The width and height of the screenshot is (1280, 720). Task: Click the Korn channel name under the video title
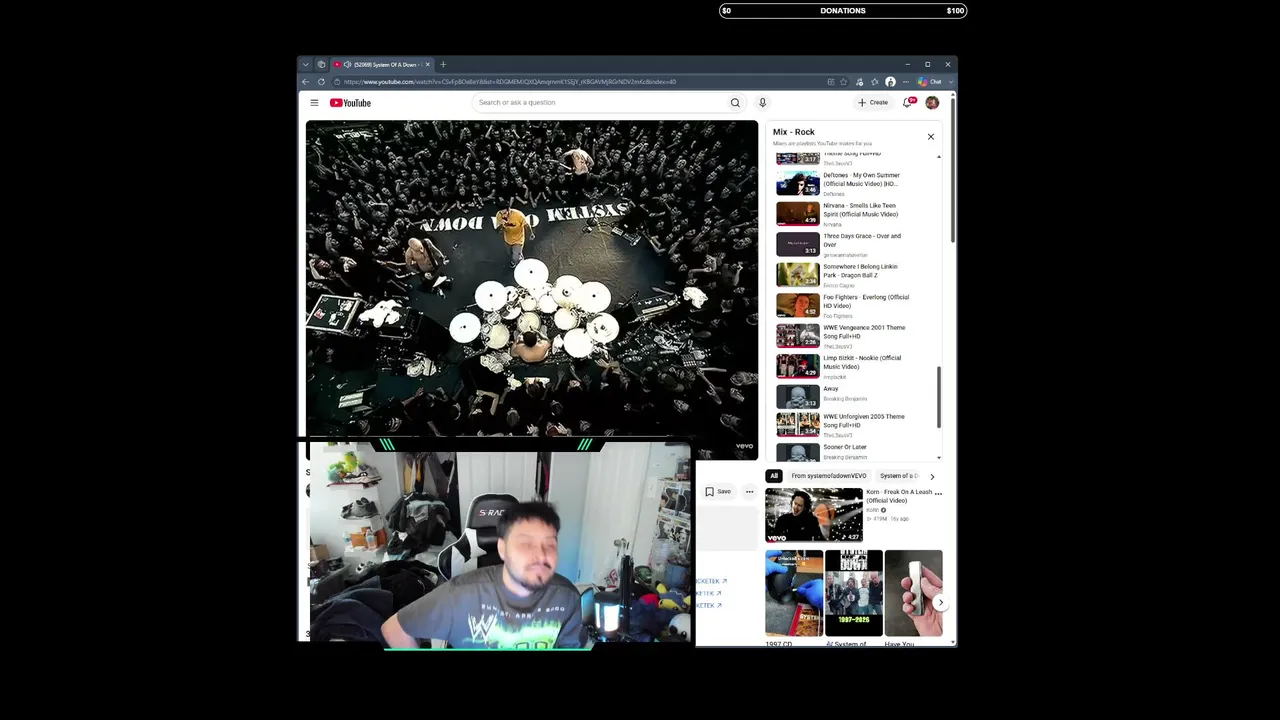point(871,510)
